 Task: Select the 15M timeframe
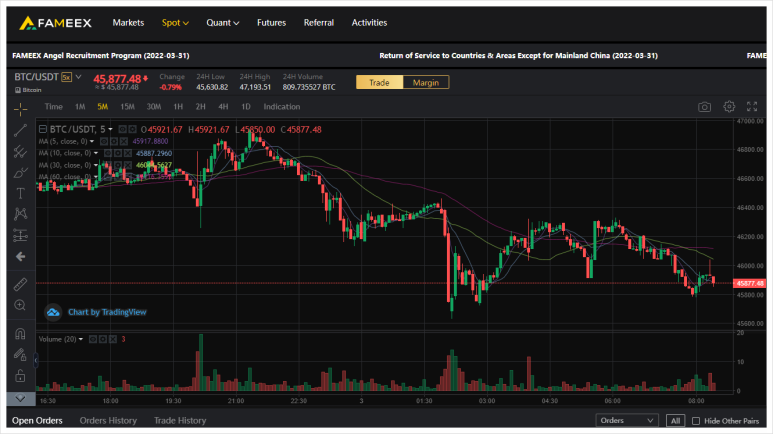click(127, 107)
